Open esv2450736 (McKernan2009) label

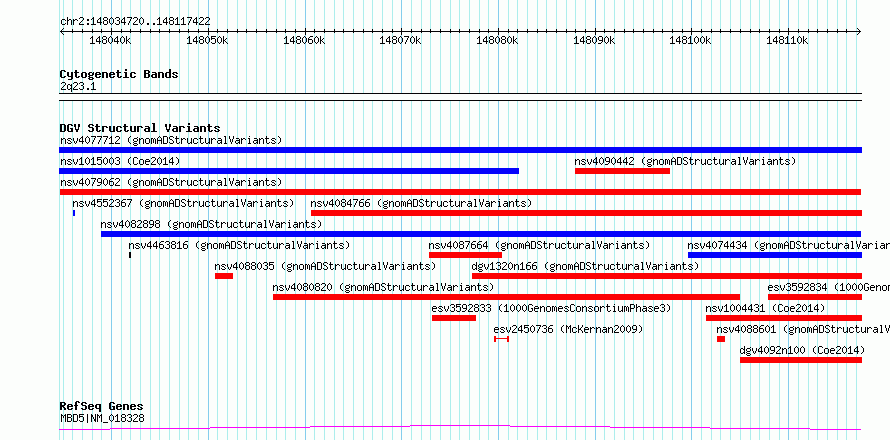coord(568,329)
